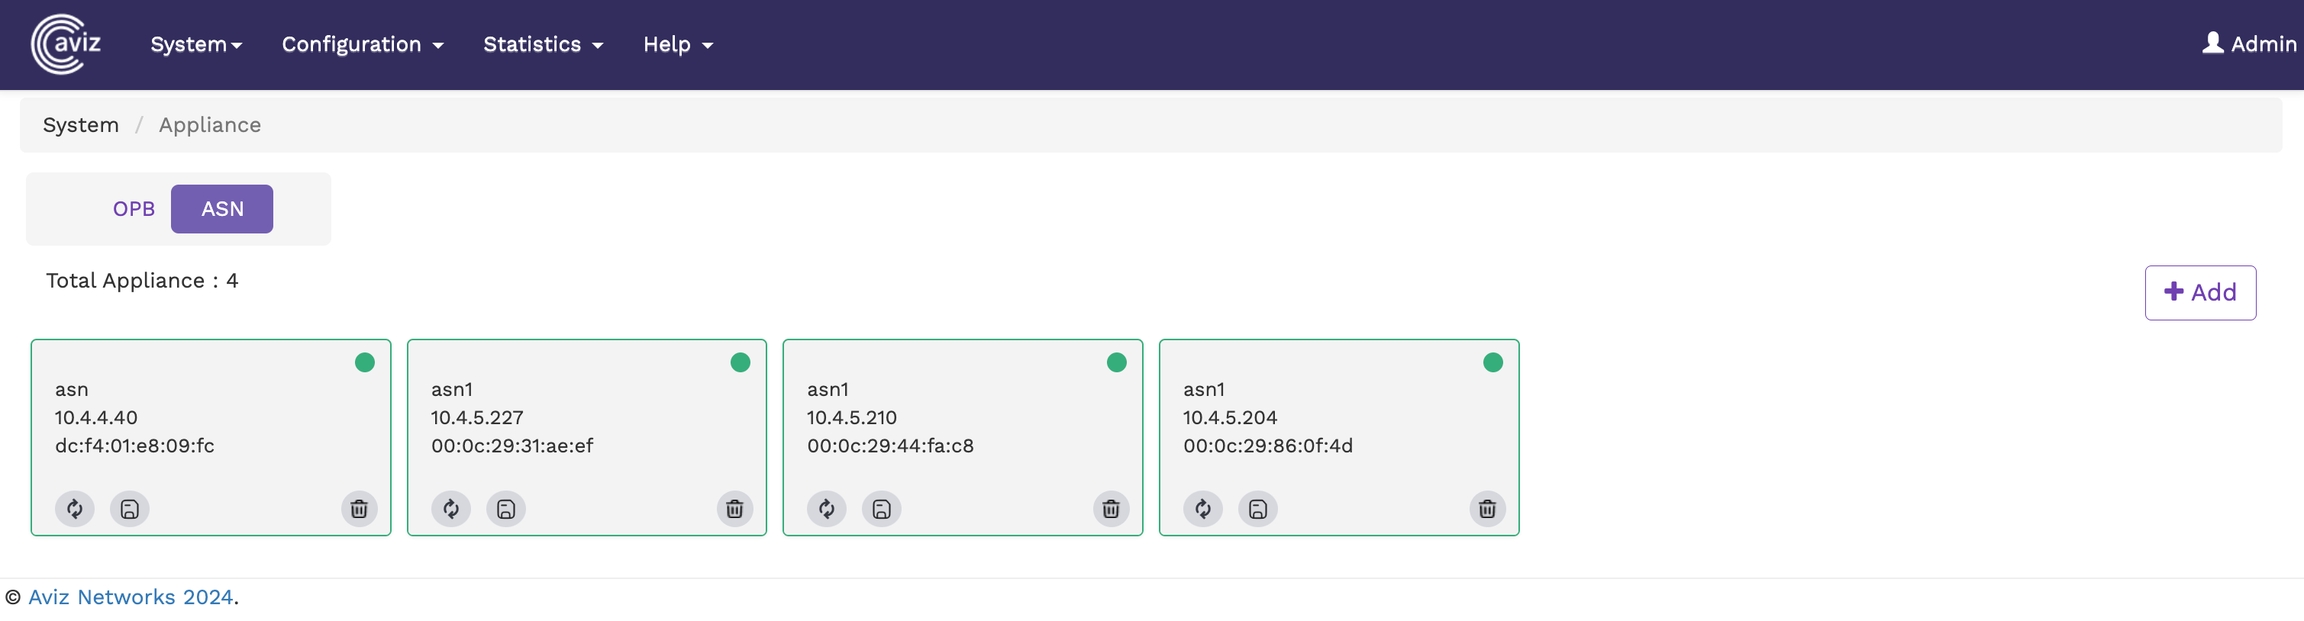The image size is (2304, 621).
Task: Save config for appliance 10.4.5.210
Action: point(882,509)
